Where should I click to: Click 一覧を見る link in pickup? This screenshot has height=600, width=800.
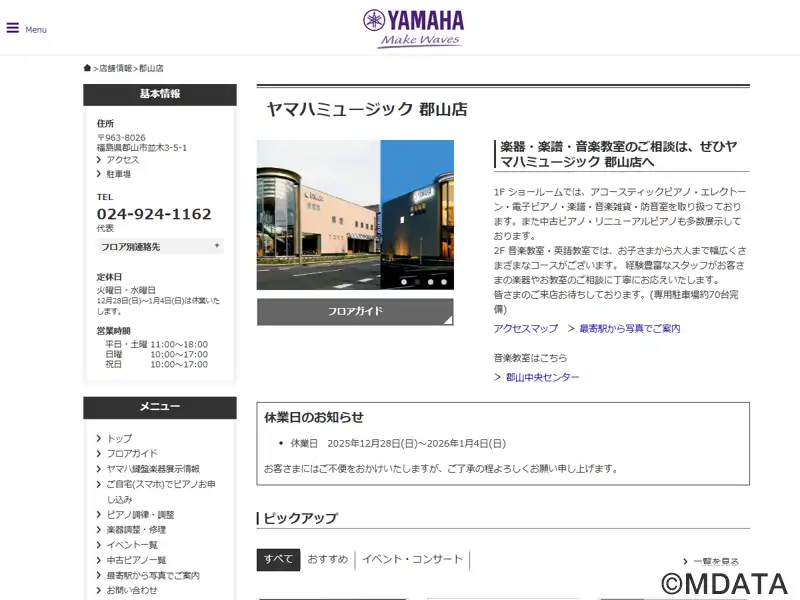pos(716,562)
